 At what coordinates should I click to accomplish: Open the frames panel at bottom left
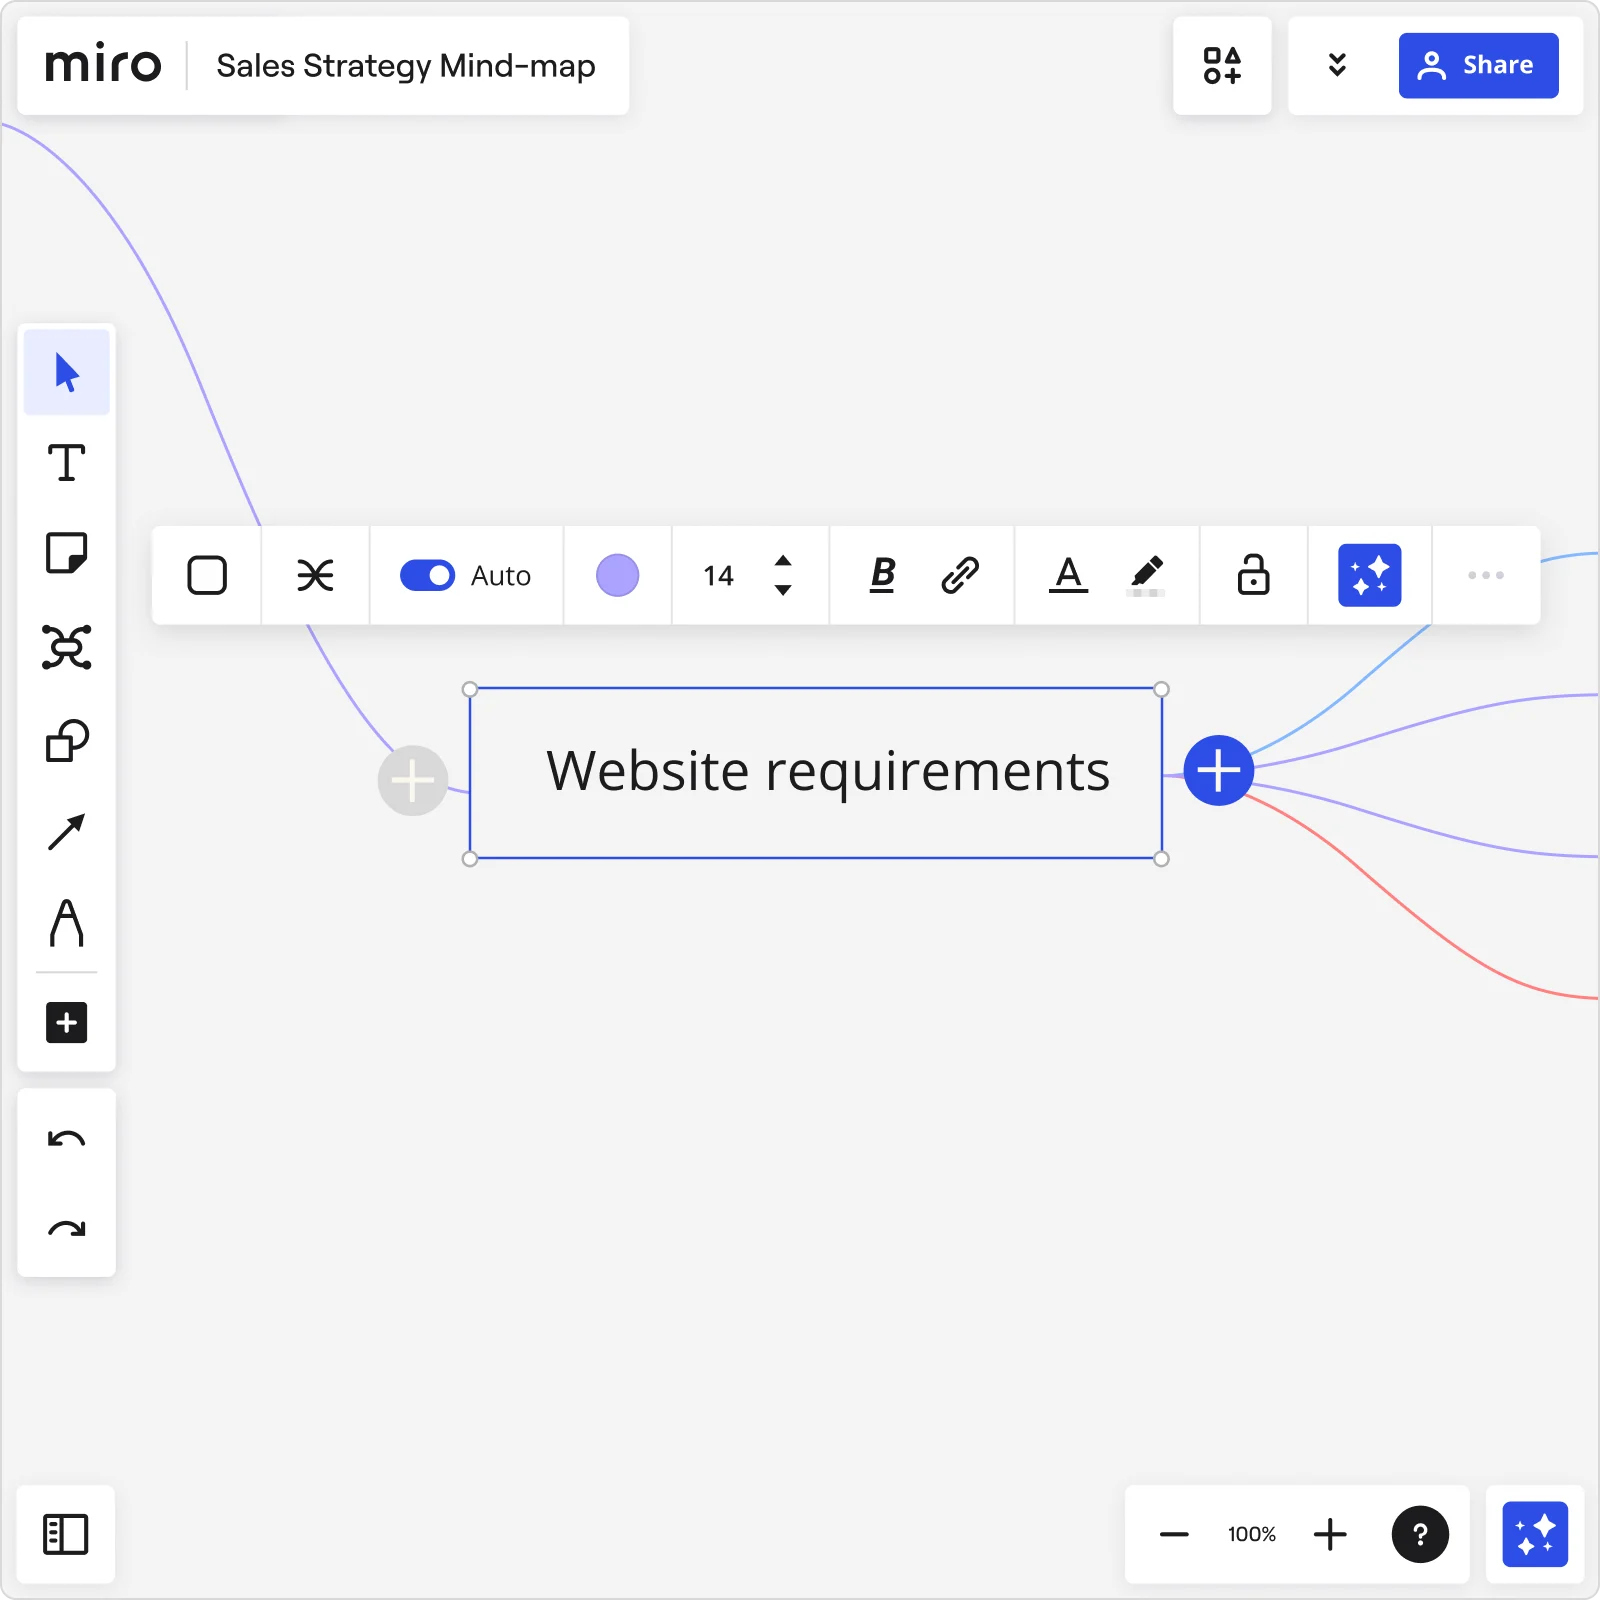pos(66,1535)
